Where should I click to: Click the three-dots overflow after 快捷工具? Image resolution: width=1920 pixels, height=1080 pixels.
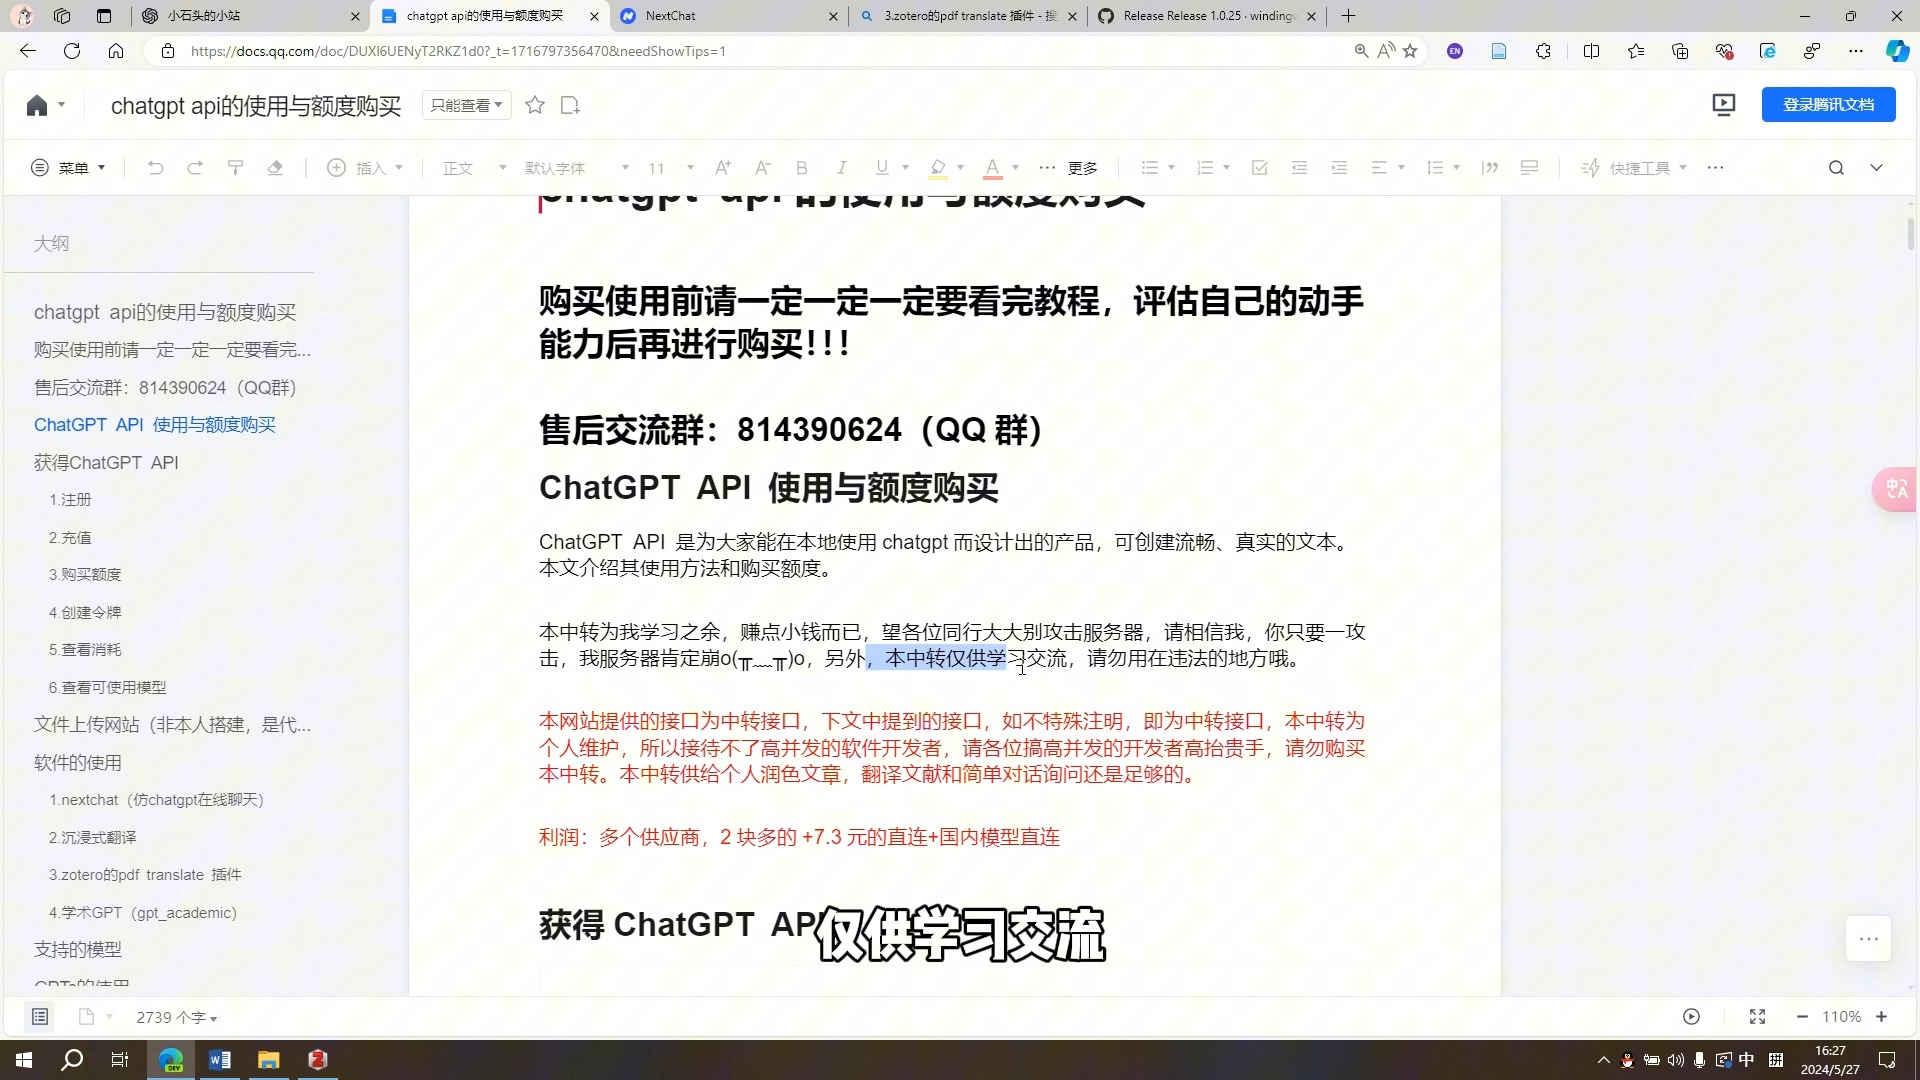tap(1715, 168)
